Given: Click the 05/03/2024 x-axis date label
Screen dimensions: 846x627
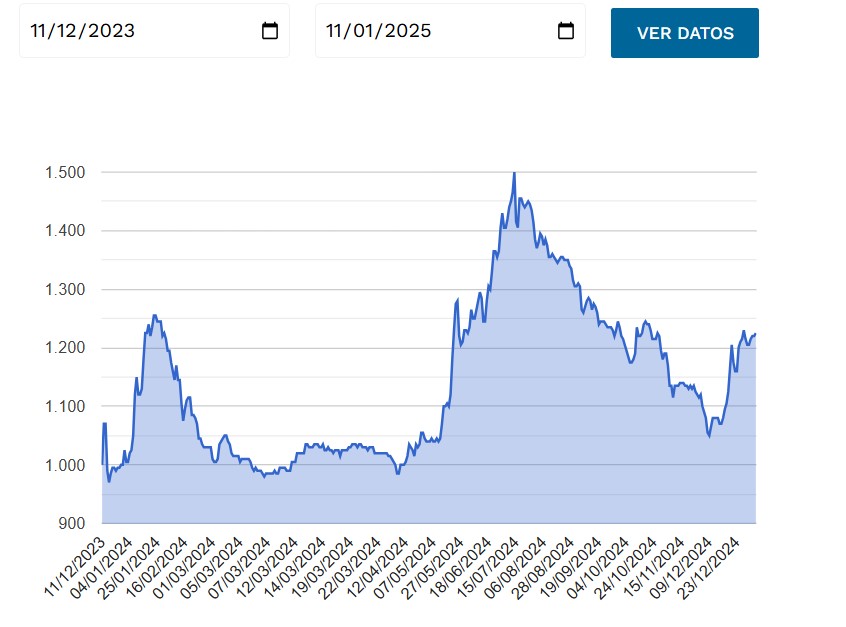Looking at the screenshot, I should pos(213,567).
